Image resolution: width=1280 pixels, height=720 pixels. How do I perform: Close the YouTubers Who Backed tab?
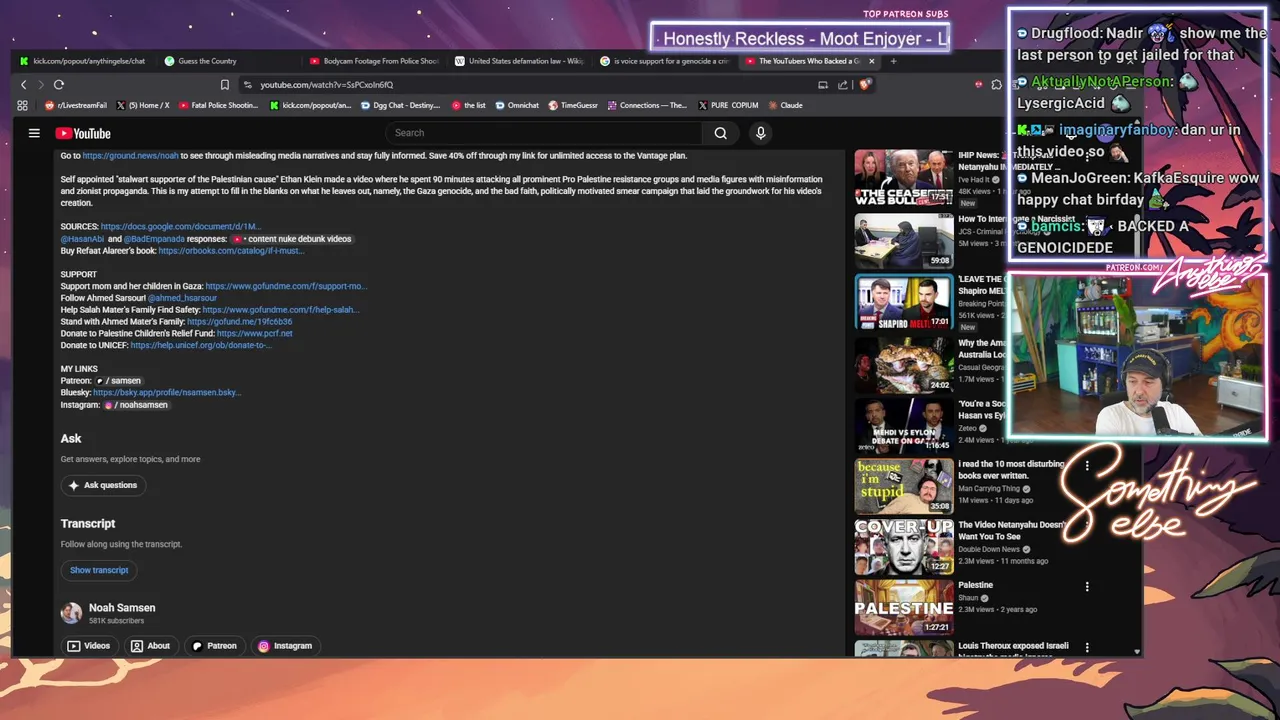pyautogui.click(x=870, y=61)
